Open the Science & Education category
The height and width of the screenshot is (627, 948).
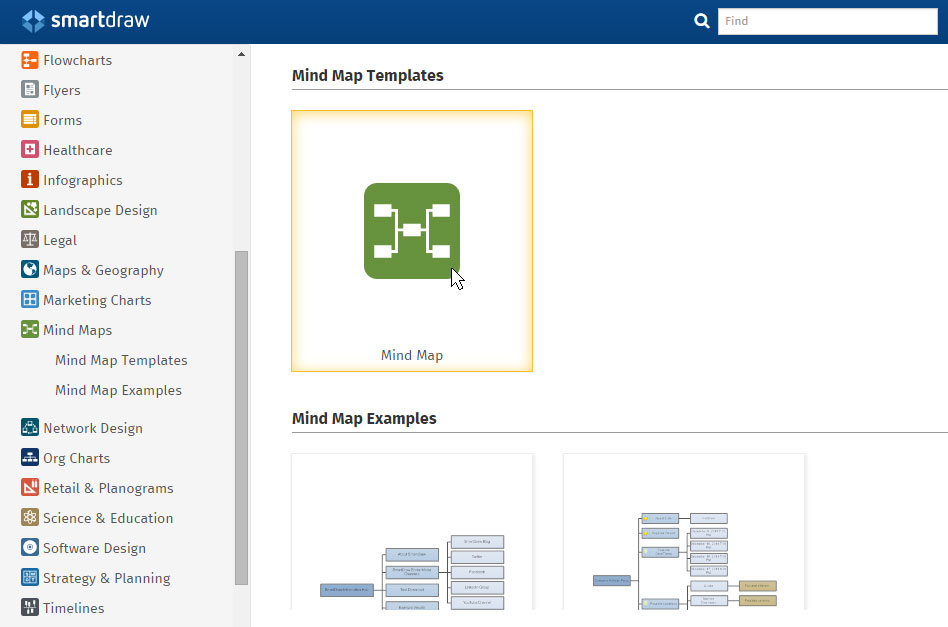[108, 518]
